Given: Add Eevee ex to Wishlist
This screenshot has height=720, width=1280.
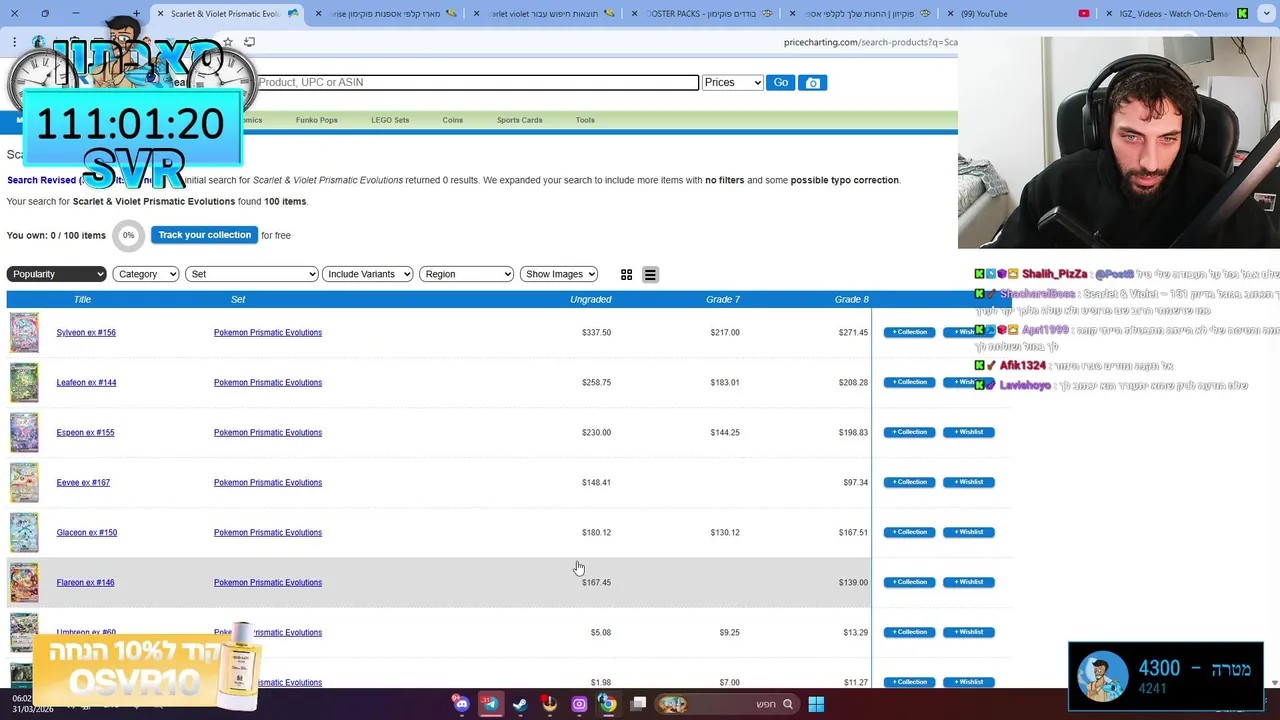Looking at the screenshot, I should 968,482.
